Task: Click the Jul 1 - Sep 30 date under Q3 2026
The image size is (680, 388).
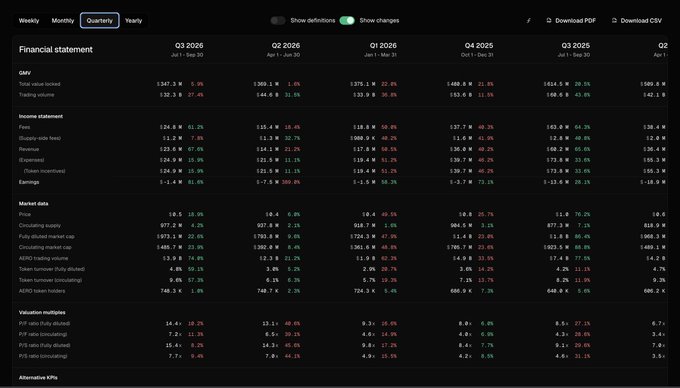Action: [187, 55]
